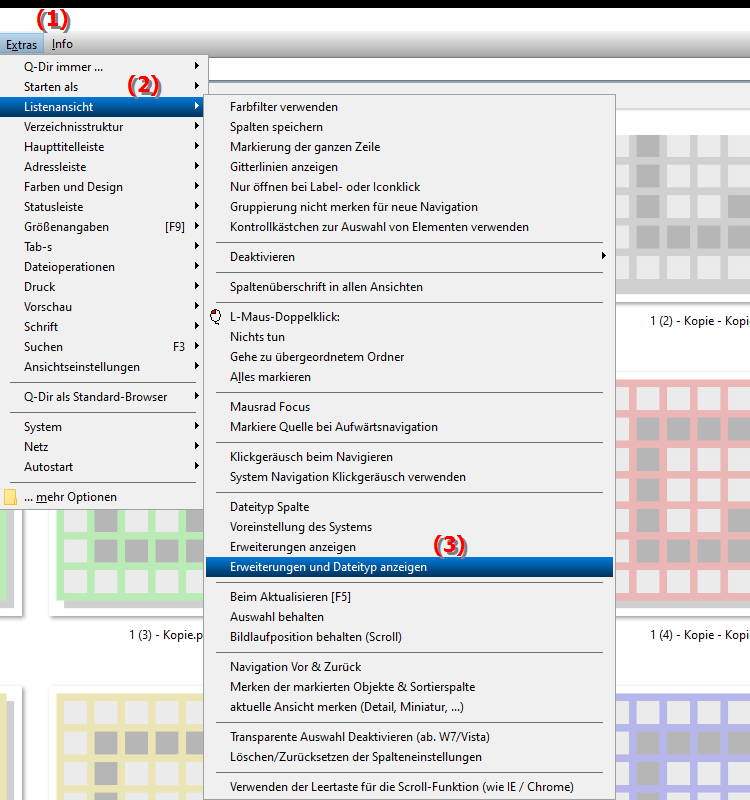Toggle Spalten speichern

[x=409, y=127]
